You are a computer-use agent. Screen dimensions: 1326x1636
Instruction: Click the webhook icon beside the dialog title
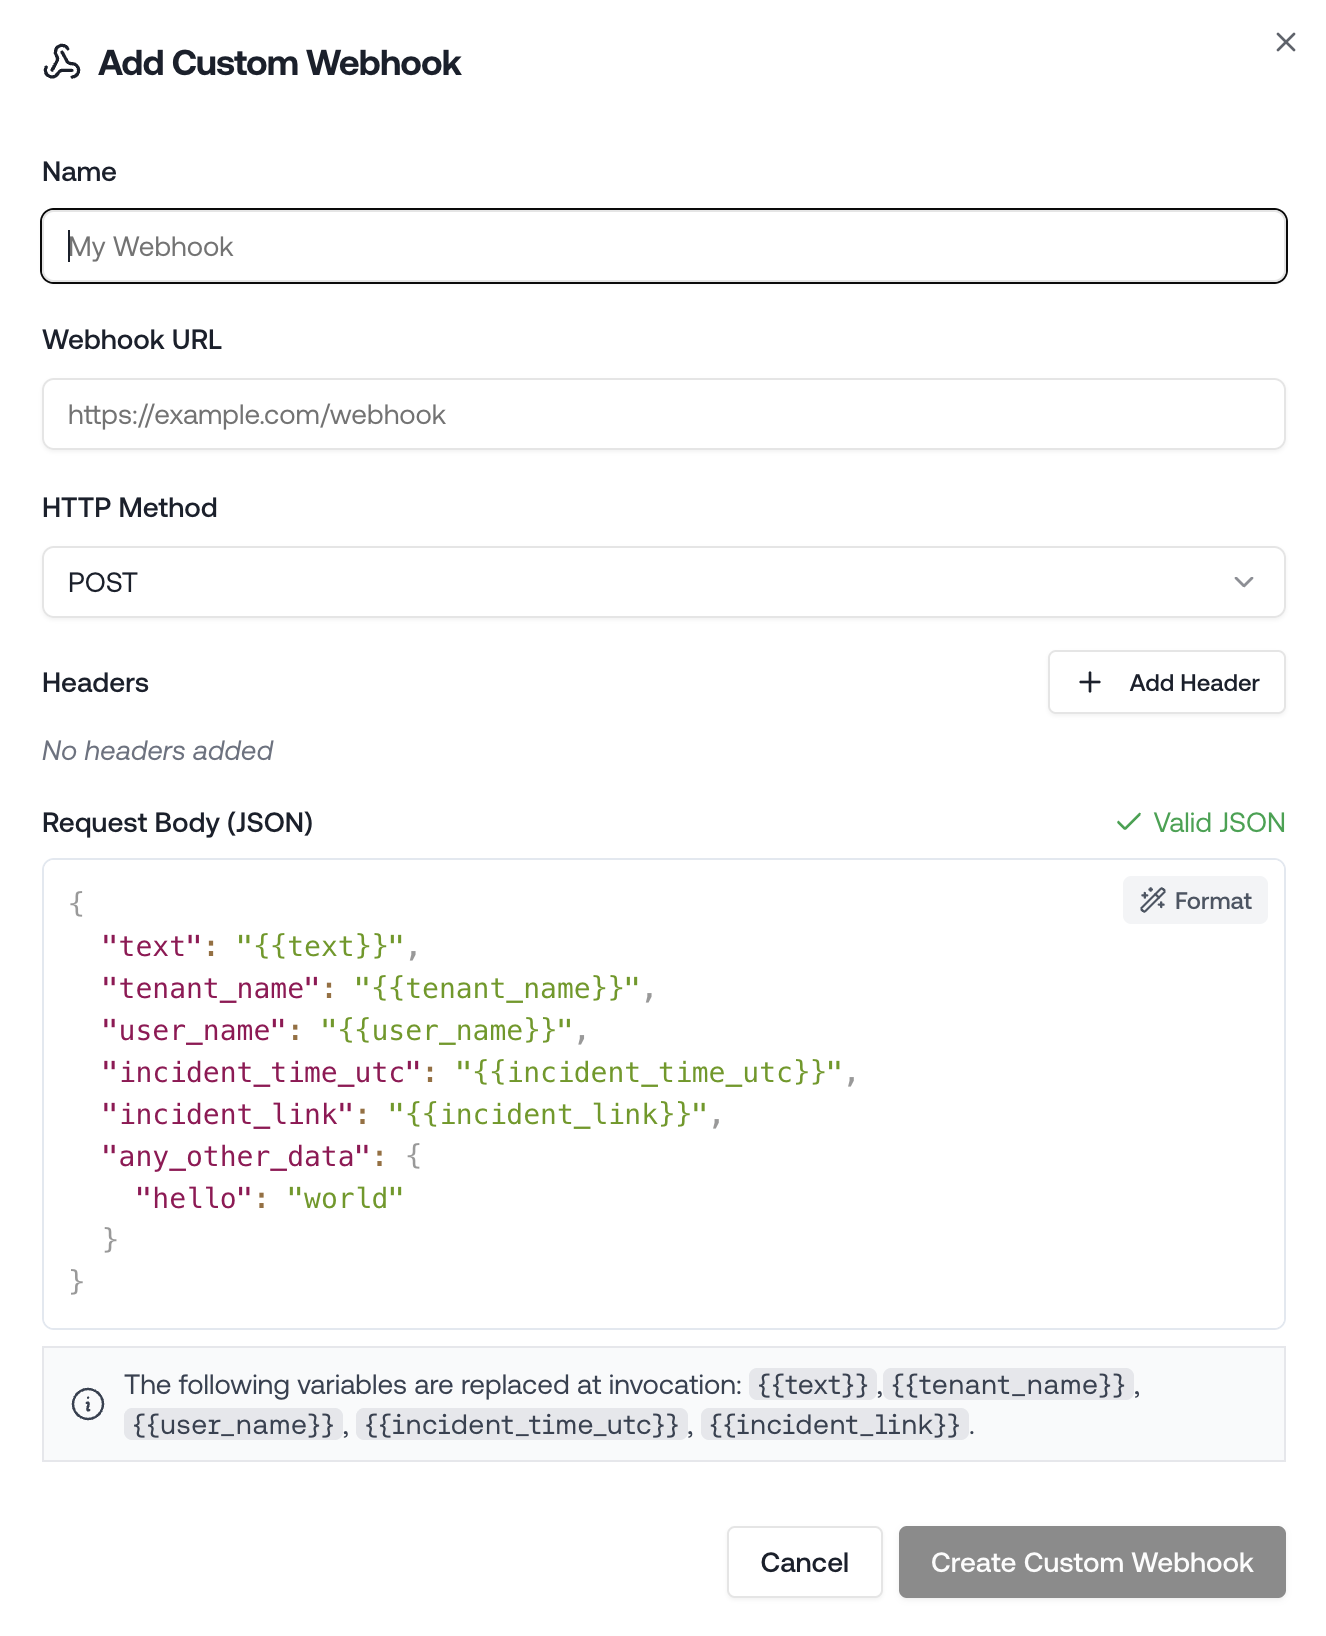click(62, 62)
